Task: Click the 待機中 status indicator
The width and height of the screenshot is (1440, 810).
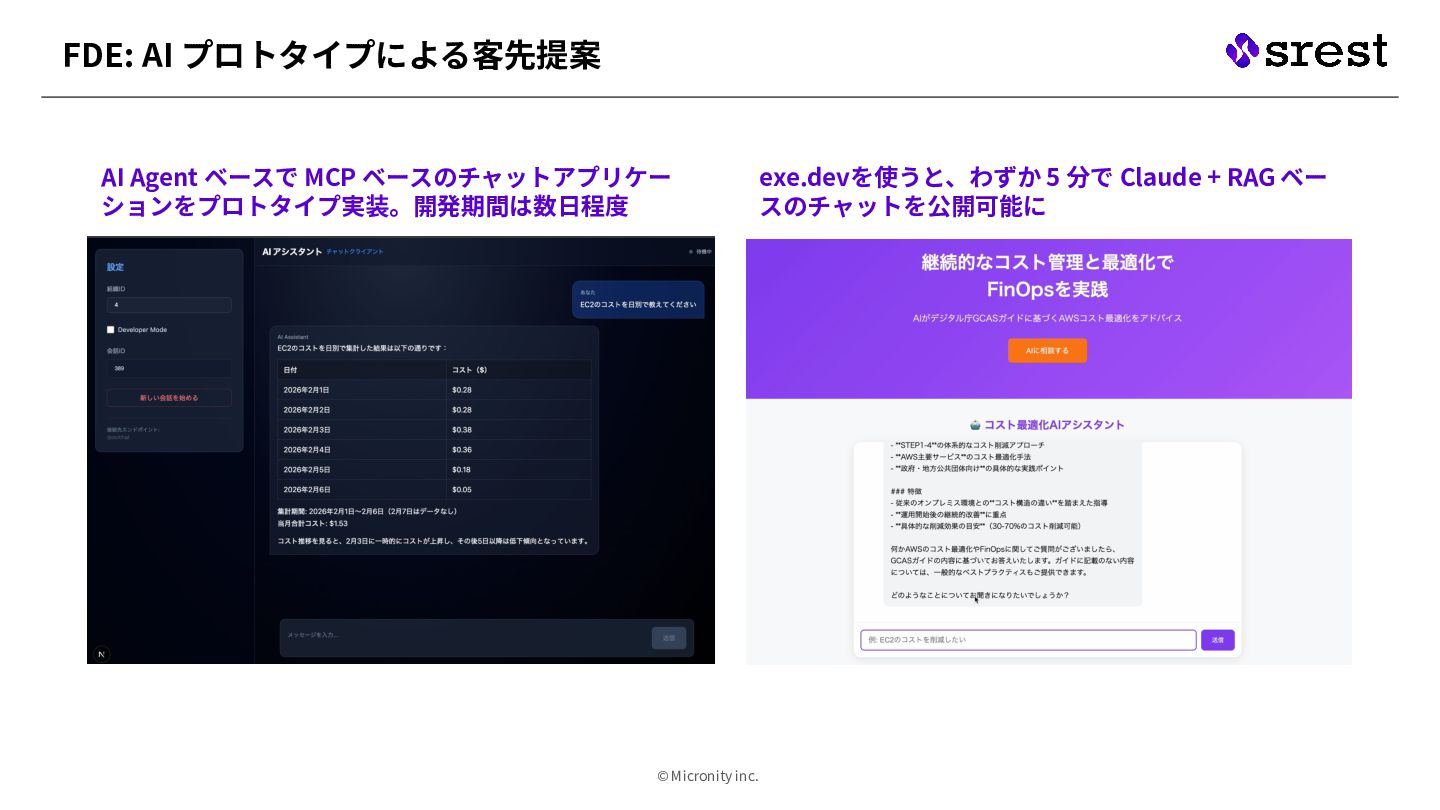Action: [x=700, y=252]
